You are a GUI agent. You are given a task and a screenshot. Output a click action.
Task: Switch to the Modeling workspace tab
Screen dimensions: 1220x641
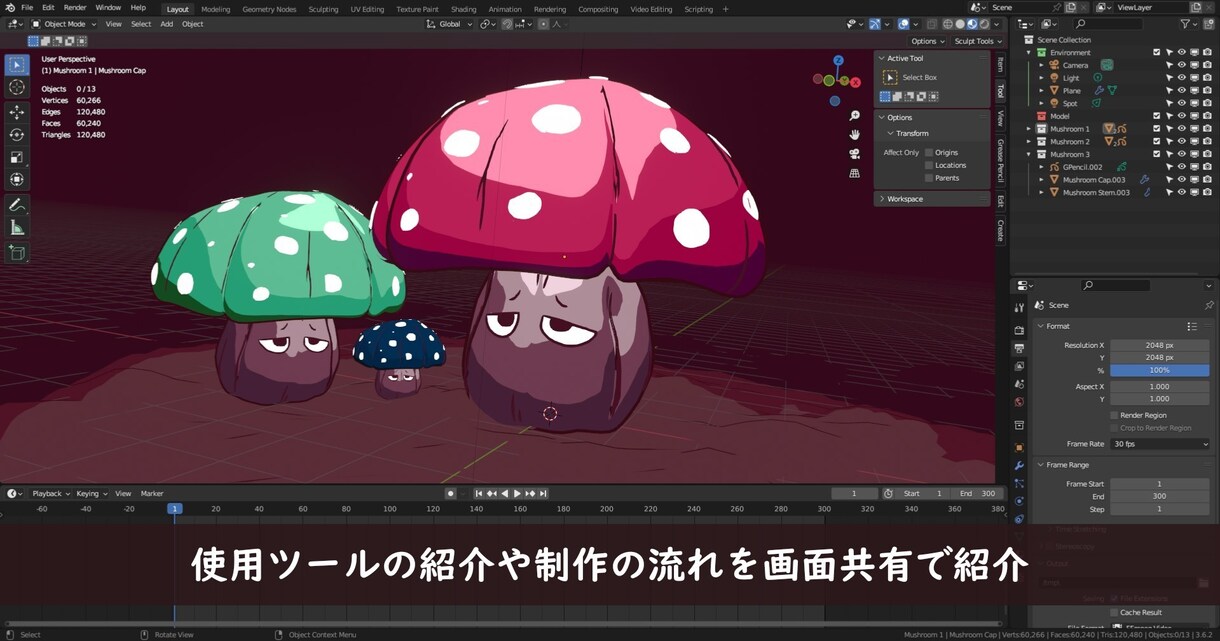point(215,9)
